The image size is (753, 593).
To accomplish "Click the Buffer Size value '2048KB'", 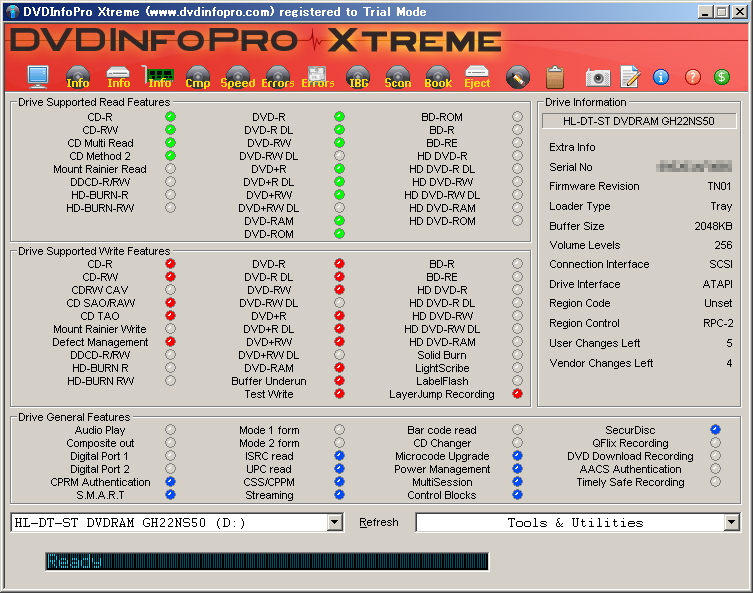I will click(713, 226).
